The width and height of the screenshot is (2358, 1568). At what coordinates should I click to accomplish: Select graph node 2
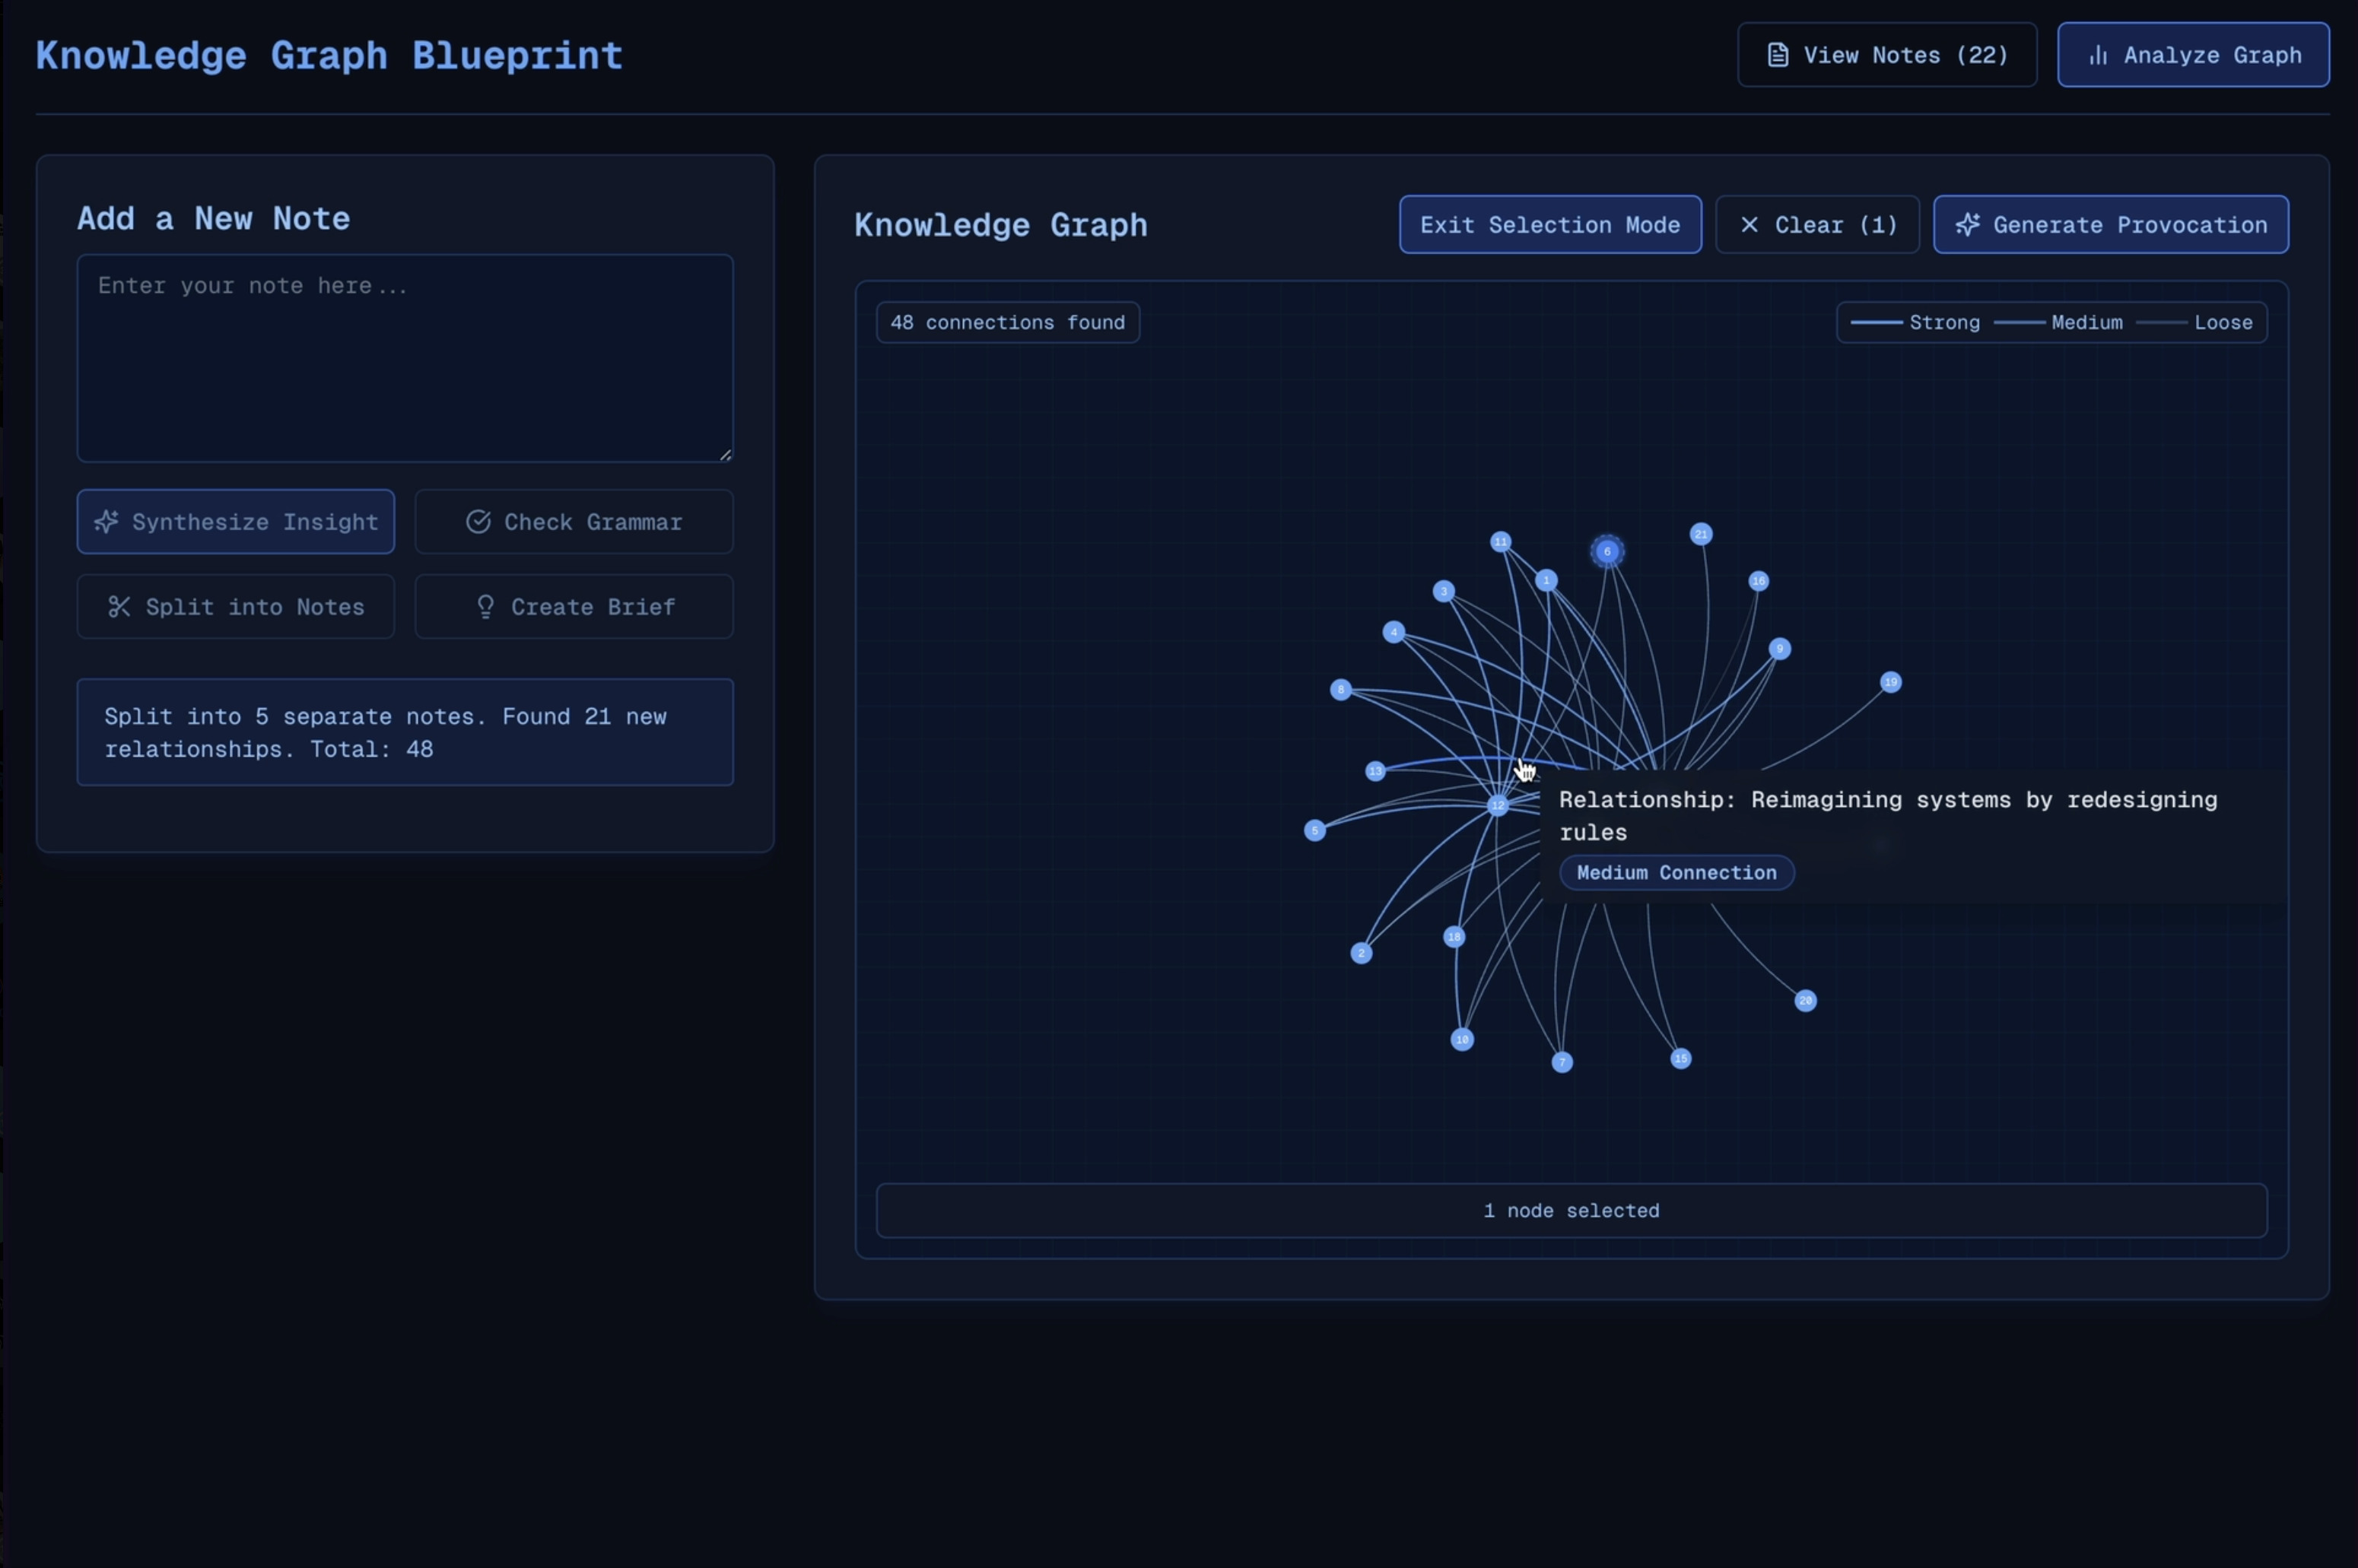point(1361,953)
